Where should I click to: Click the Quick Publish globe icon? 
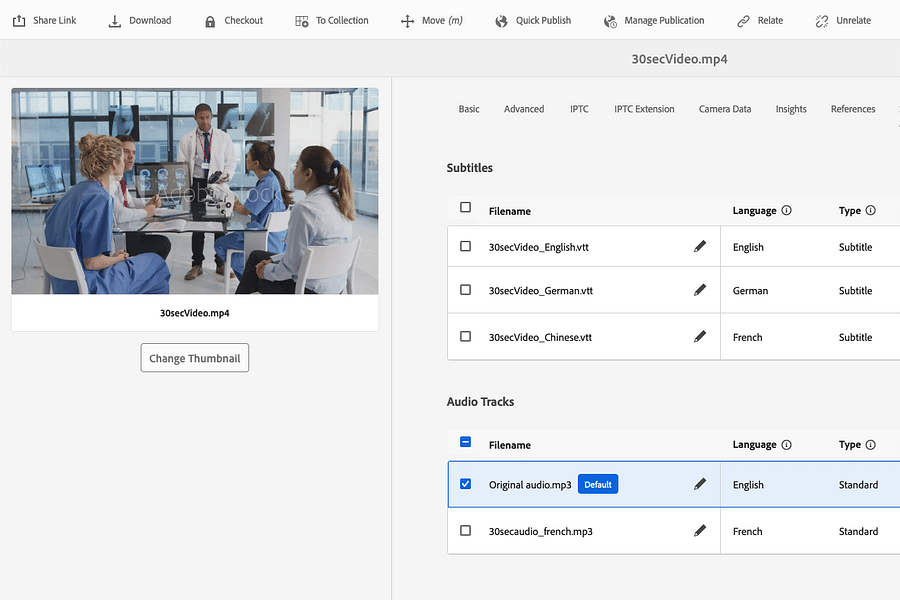pyautogui.click(x=501, y=21)
